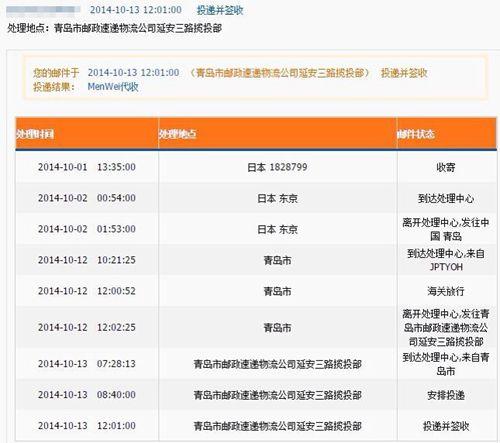This screenshot has width=500, height=443.
Task: Click the 投递并签收 cell in last row
Action: point(446,426)
